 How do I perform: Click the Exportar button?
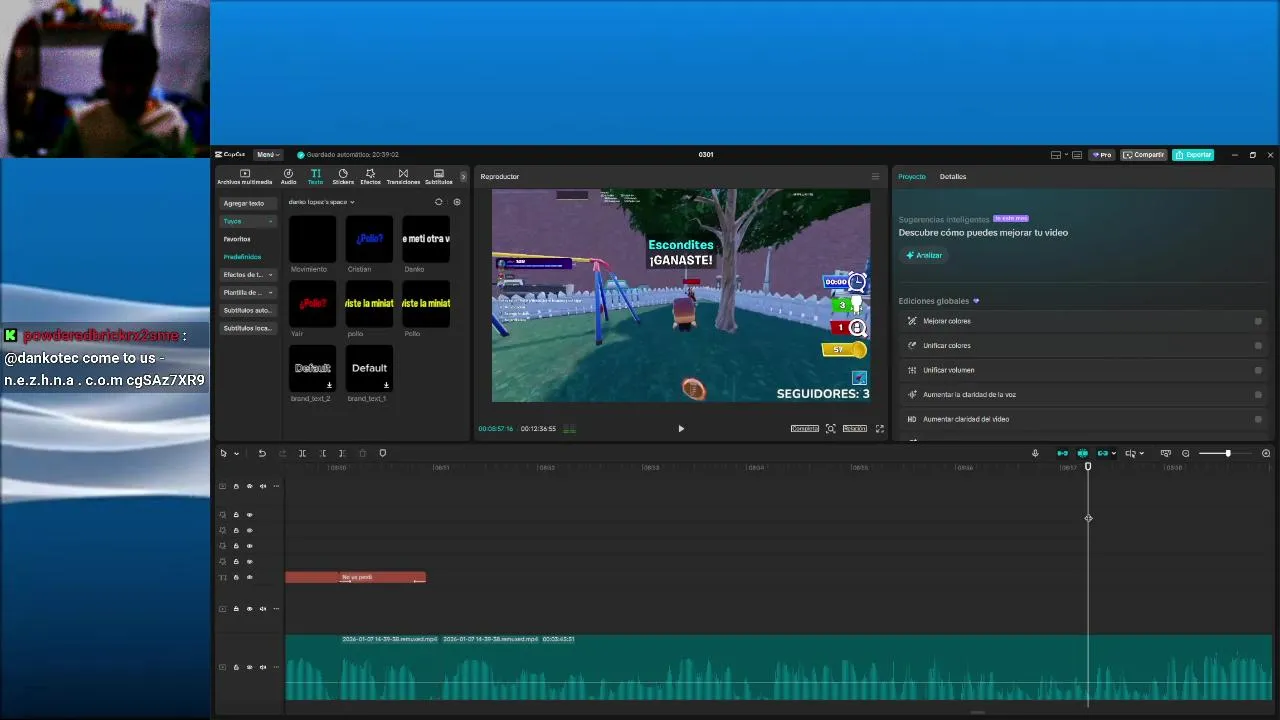pyautogui.click(x=1193, y=155)
